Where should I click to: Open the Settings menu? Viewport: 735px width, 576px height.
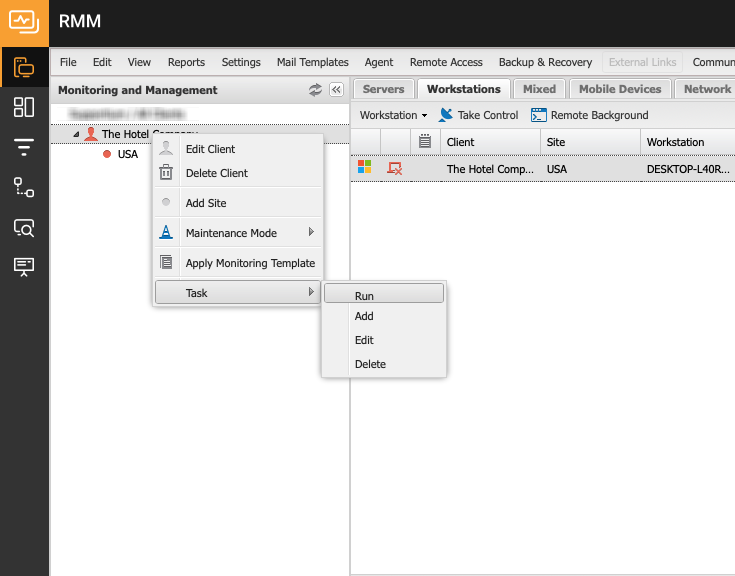point(241,62)
